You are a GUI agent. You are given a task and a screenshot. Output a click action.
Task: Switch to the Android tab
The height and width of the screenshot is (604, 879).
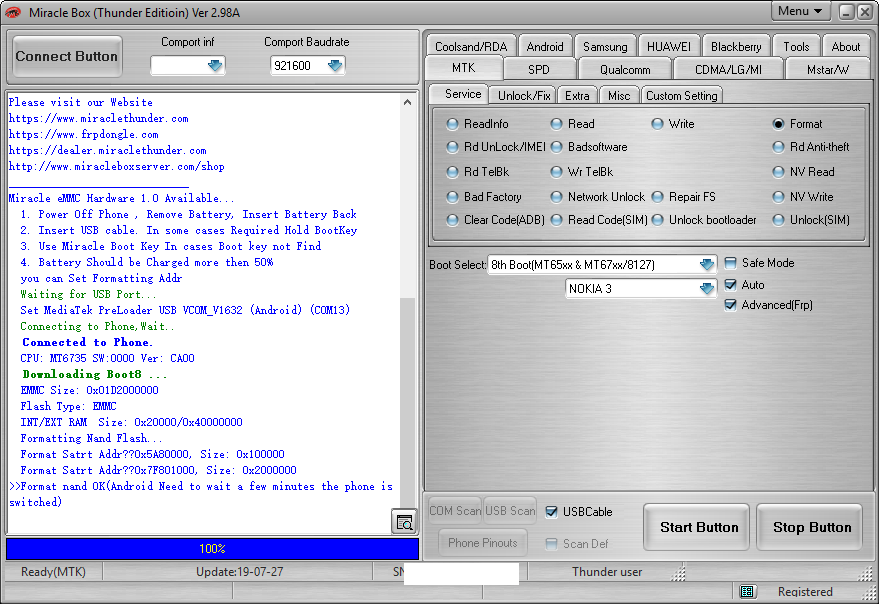(x=545, y=47)
